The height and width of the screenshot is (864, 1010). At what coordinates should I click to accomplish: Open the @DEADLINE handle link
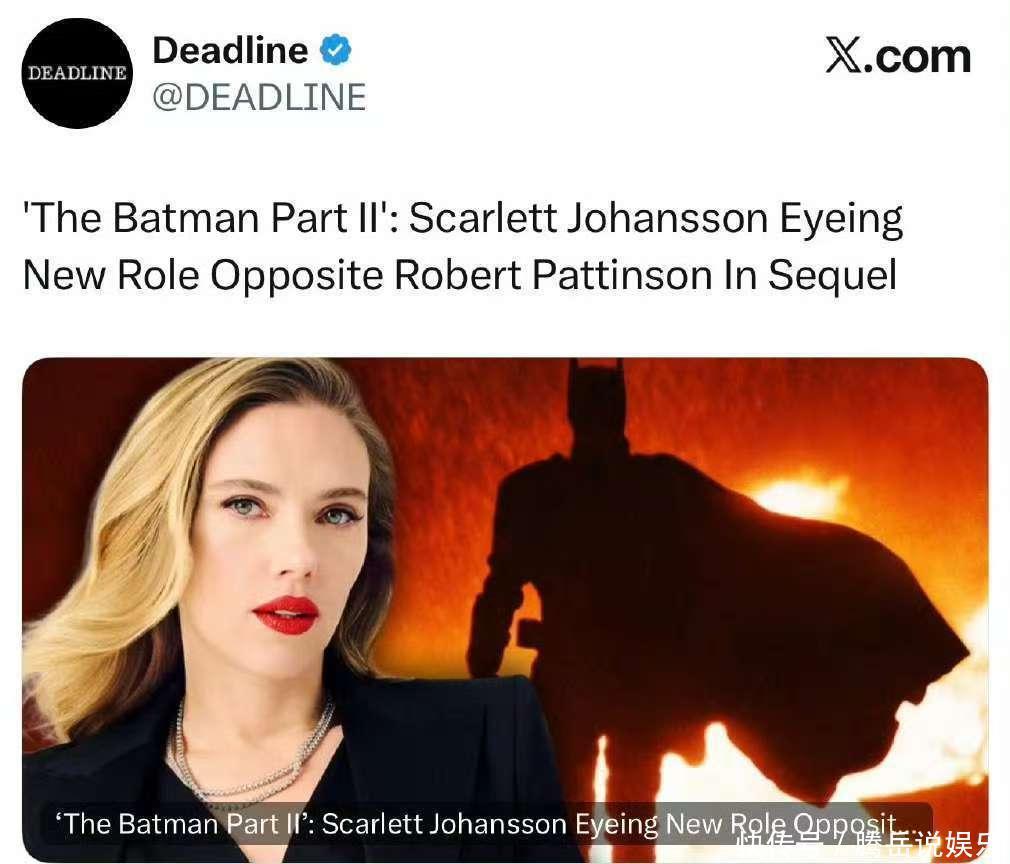[x=259, y=97]
